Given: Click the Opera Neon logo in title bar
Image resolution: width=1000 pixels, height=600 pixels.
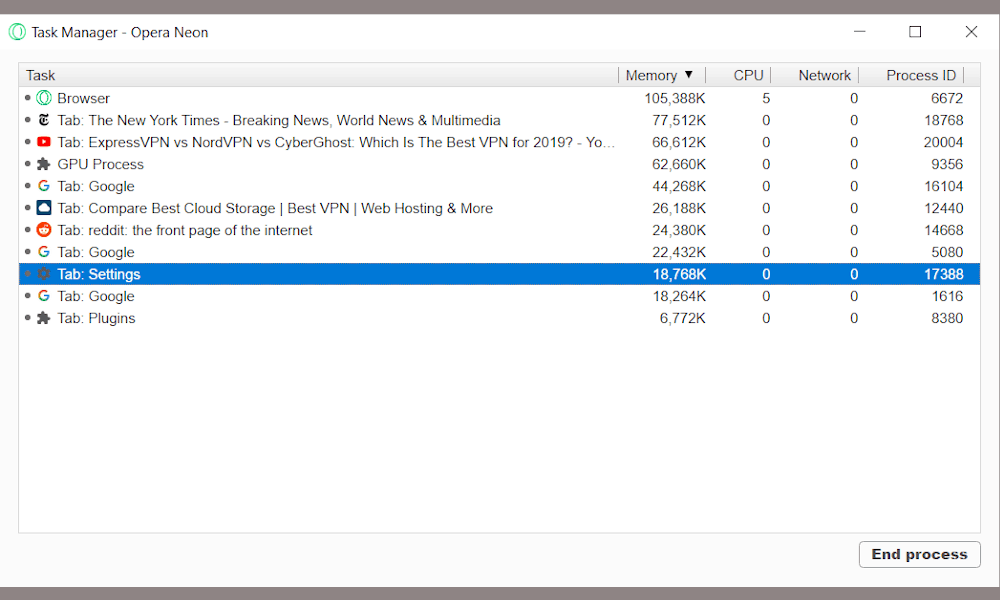Looking at the screenshot, I should 17,32.
